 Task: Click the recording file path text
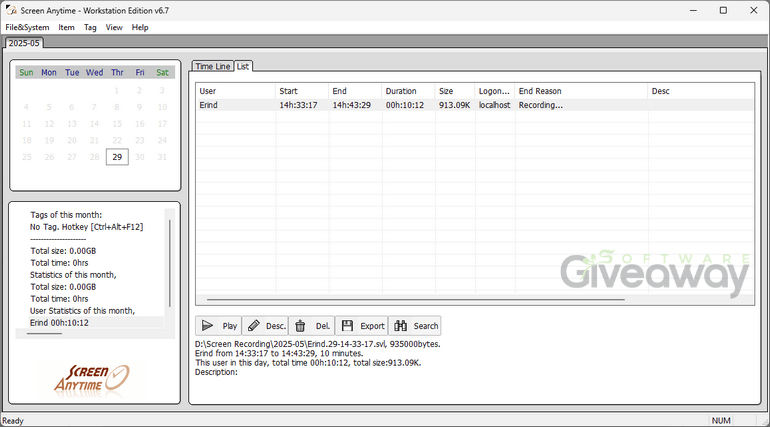pyautogui.click(x=317, y=345)
